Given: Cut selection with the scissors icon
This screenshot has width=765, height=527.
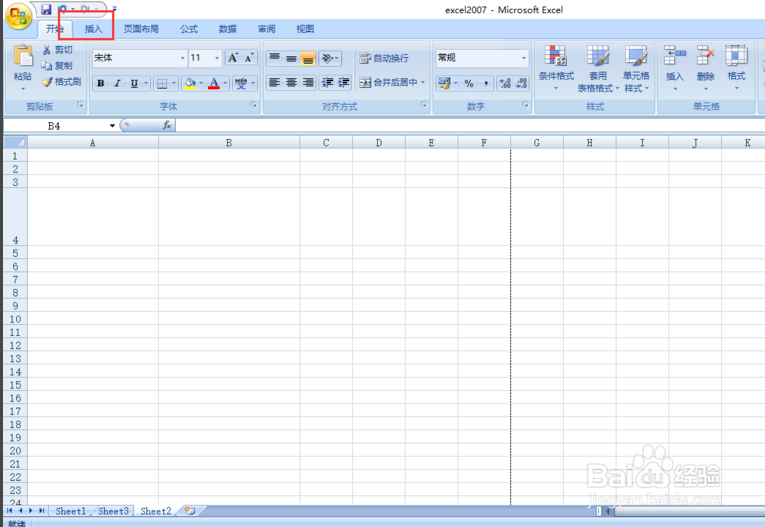Looking at the screenshot, I should tap(47, 50).
